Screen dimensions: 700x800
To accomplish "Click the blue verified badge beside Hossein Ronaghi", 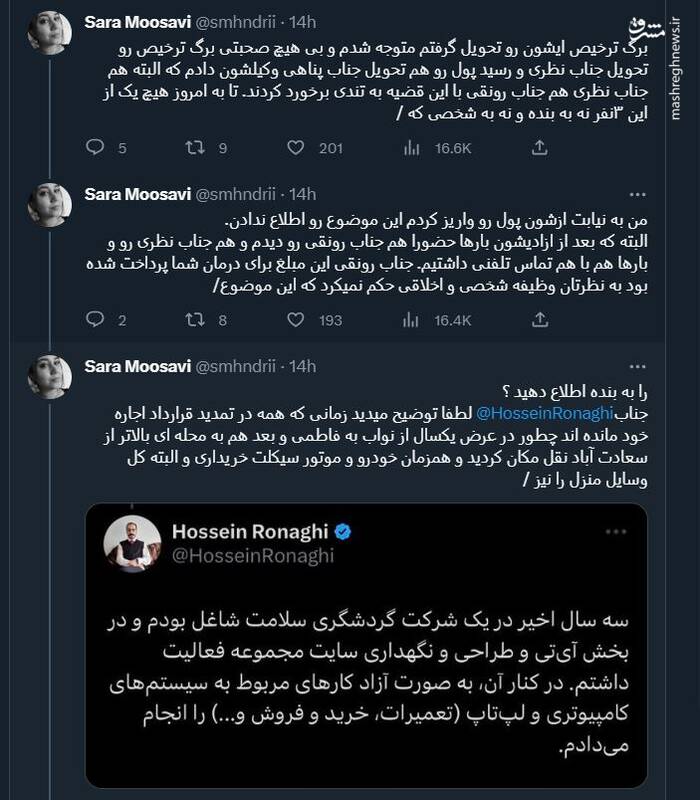I will pos(341,533).
